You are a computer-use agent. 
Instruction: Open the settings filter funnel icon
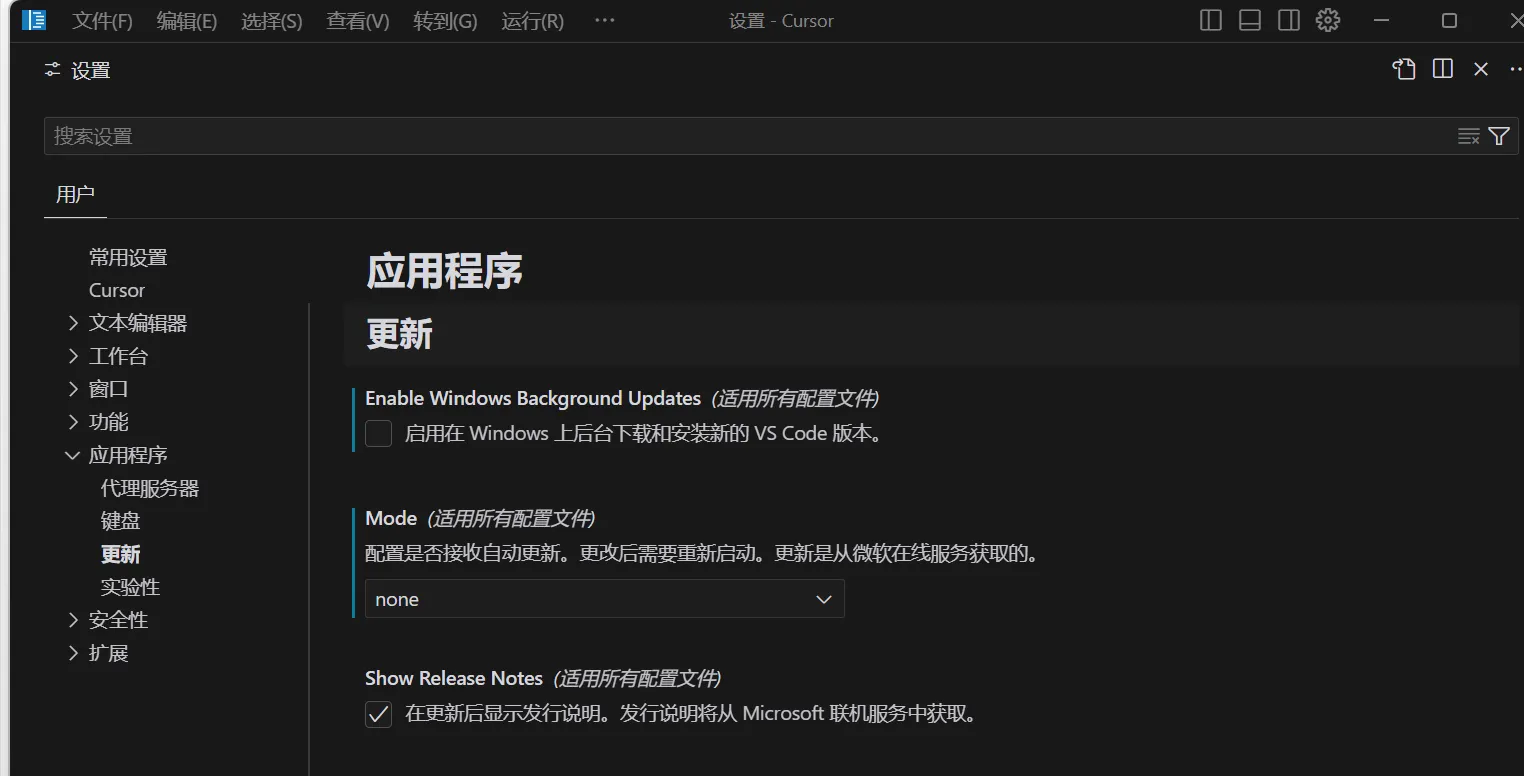point(1499,136)
